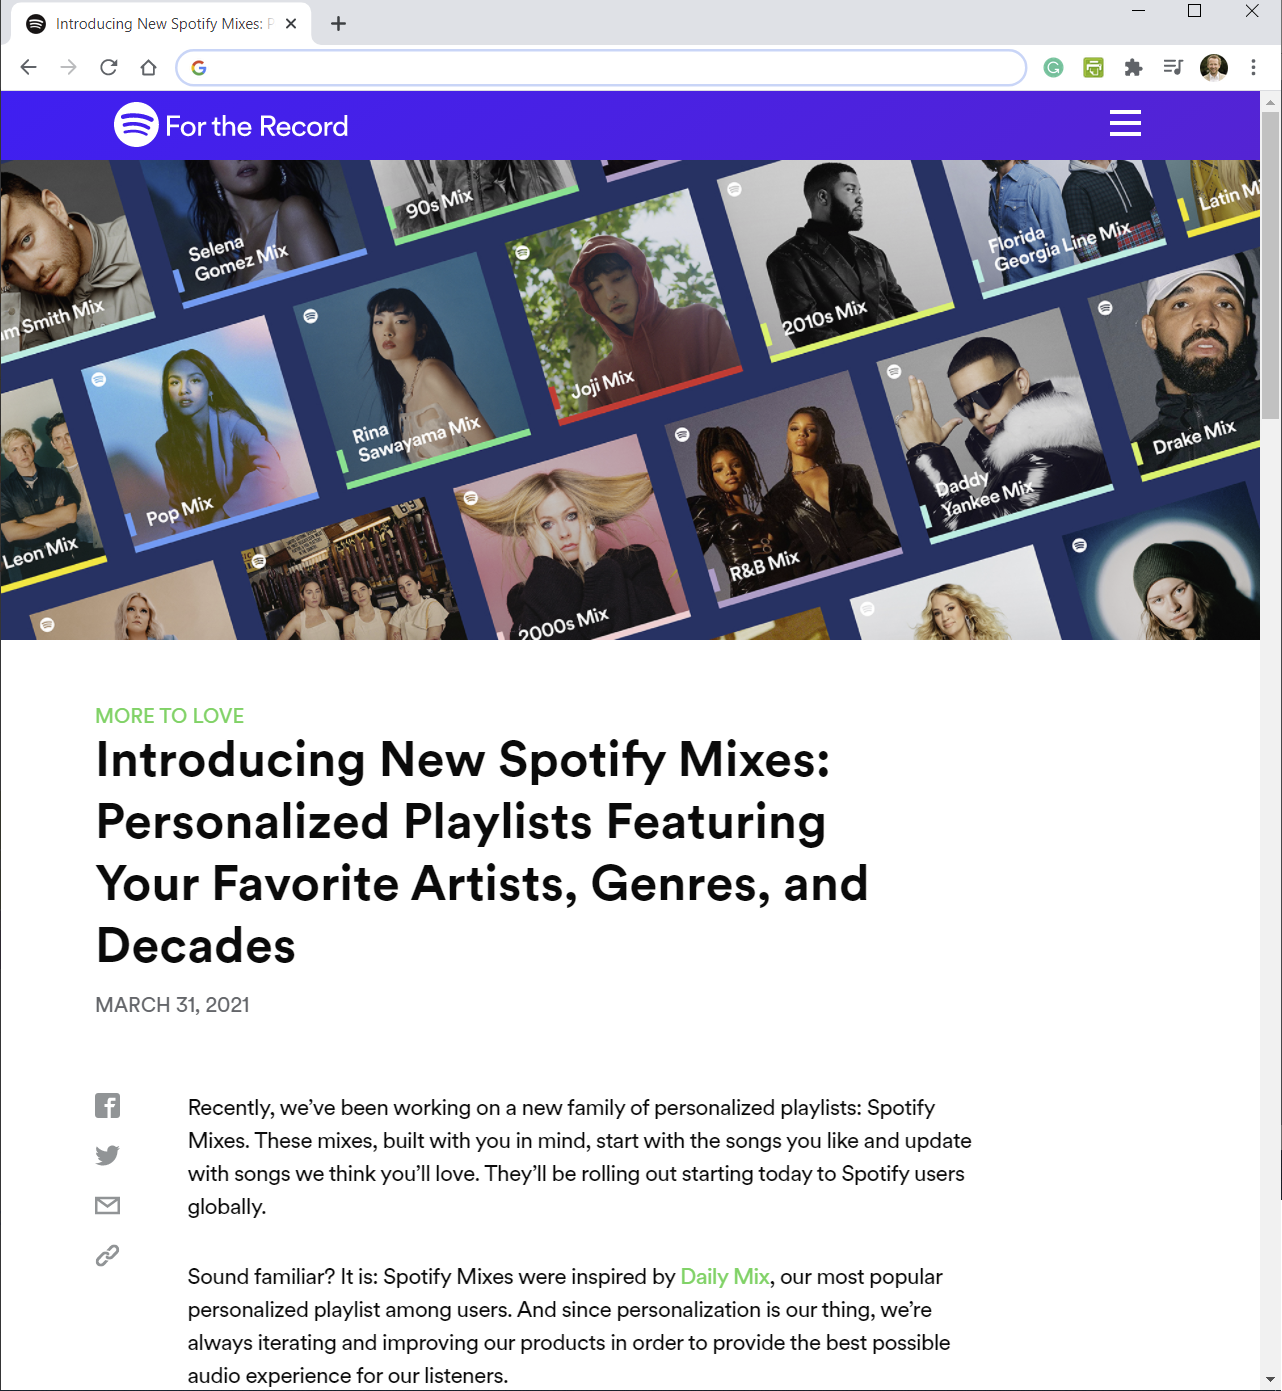Image resolution: width=1282 pixels, height=1391 pixels.
Task: Minimize the Chrome window
Action: (1138, 11)
